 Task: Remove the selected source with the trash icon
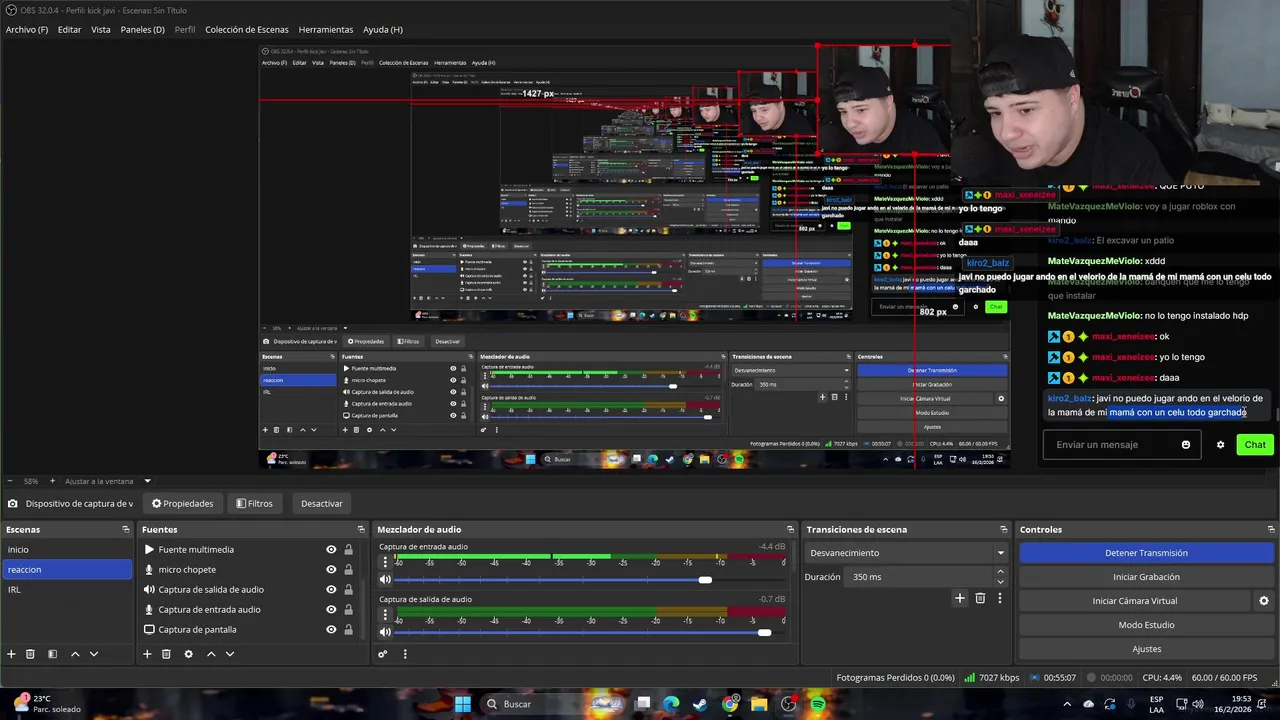point(166,654)
